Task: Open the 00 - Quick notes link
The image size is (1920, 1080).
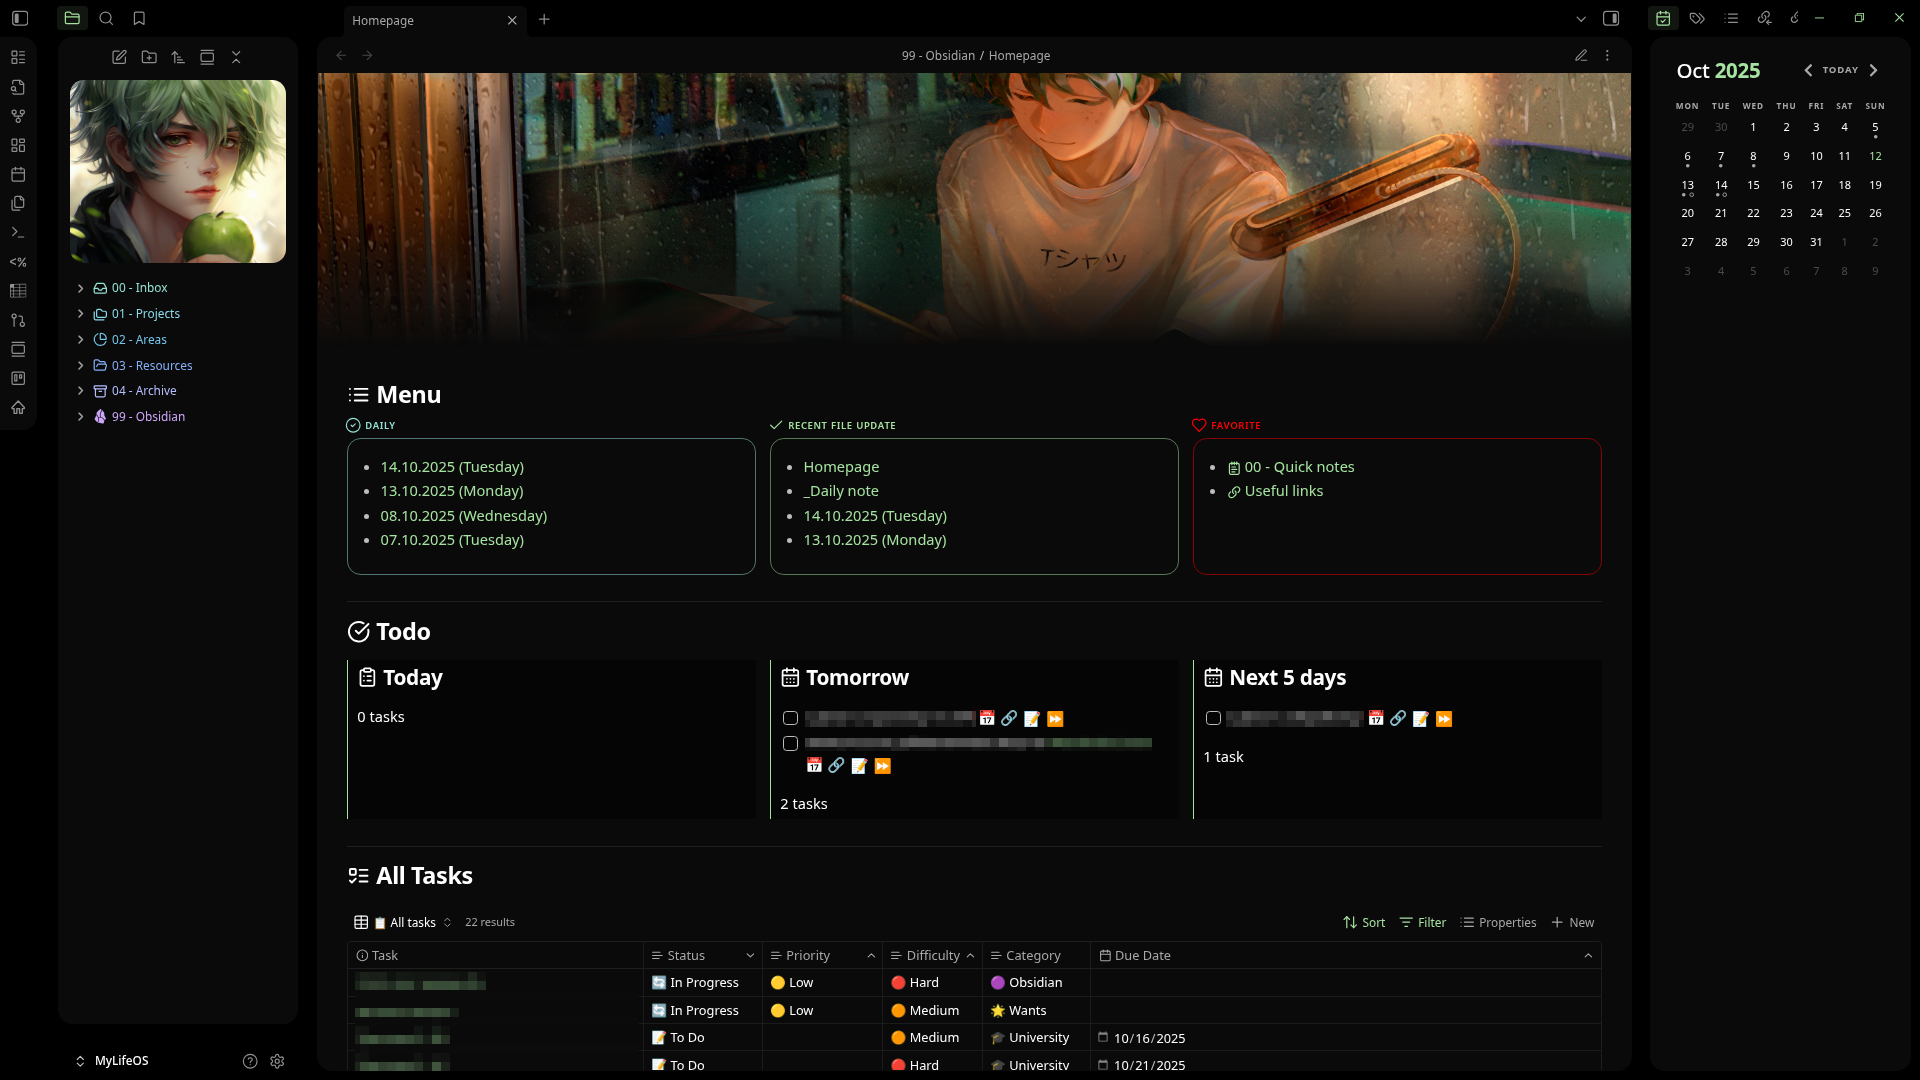Action: [1299, 467]
